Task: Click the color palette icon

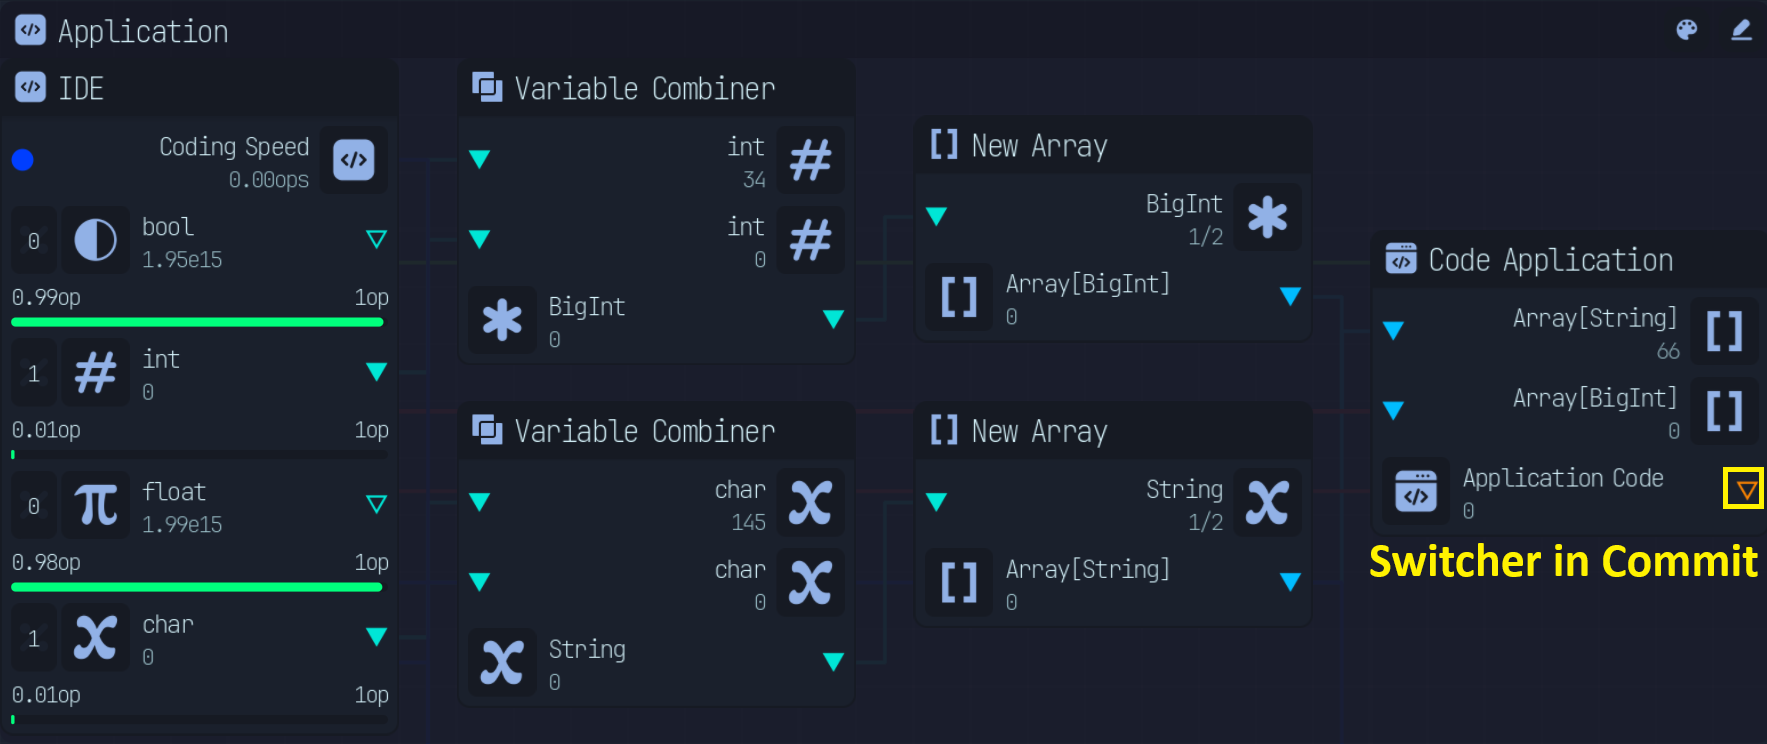Action: (x=1686, y=30)
